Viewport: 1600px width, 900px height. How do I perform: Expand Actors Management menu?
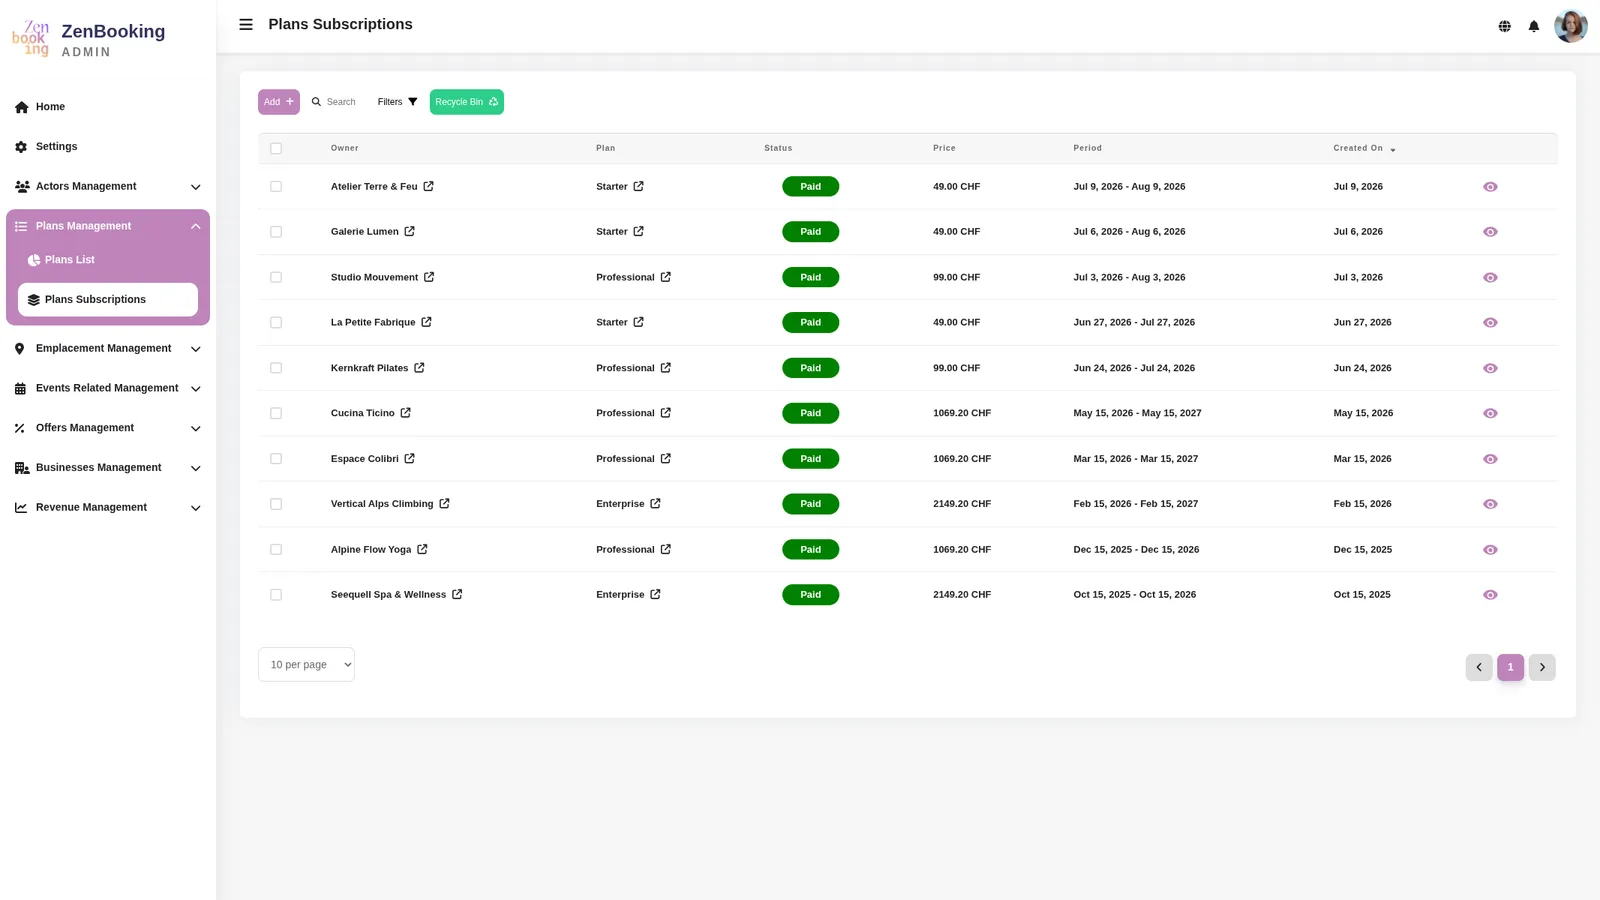click(x=108, y=186)
